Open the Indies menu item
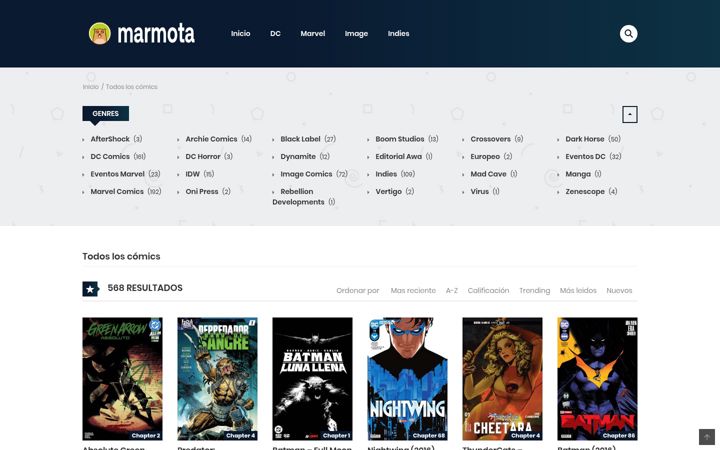The width and height of the screenshot is (720, 450). [x=398, y=34]
